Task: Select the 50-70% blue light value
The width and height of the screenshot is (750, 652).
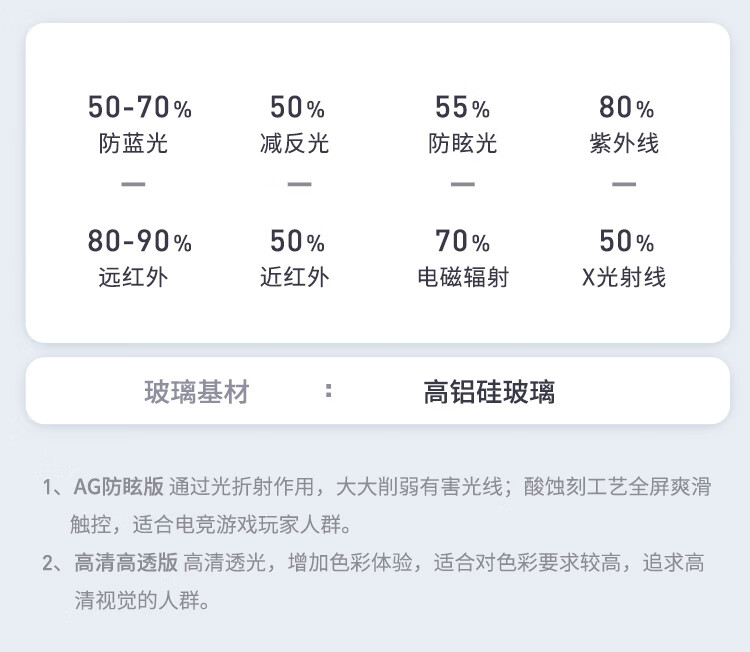Action: pos(139,107)
